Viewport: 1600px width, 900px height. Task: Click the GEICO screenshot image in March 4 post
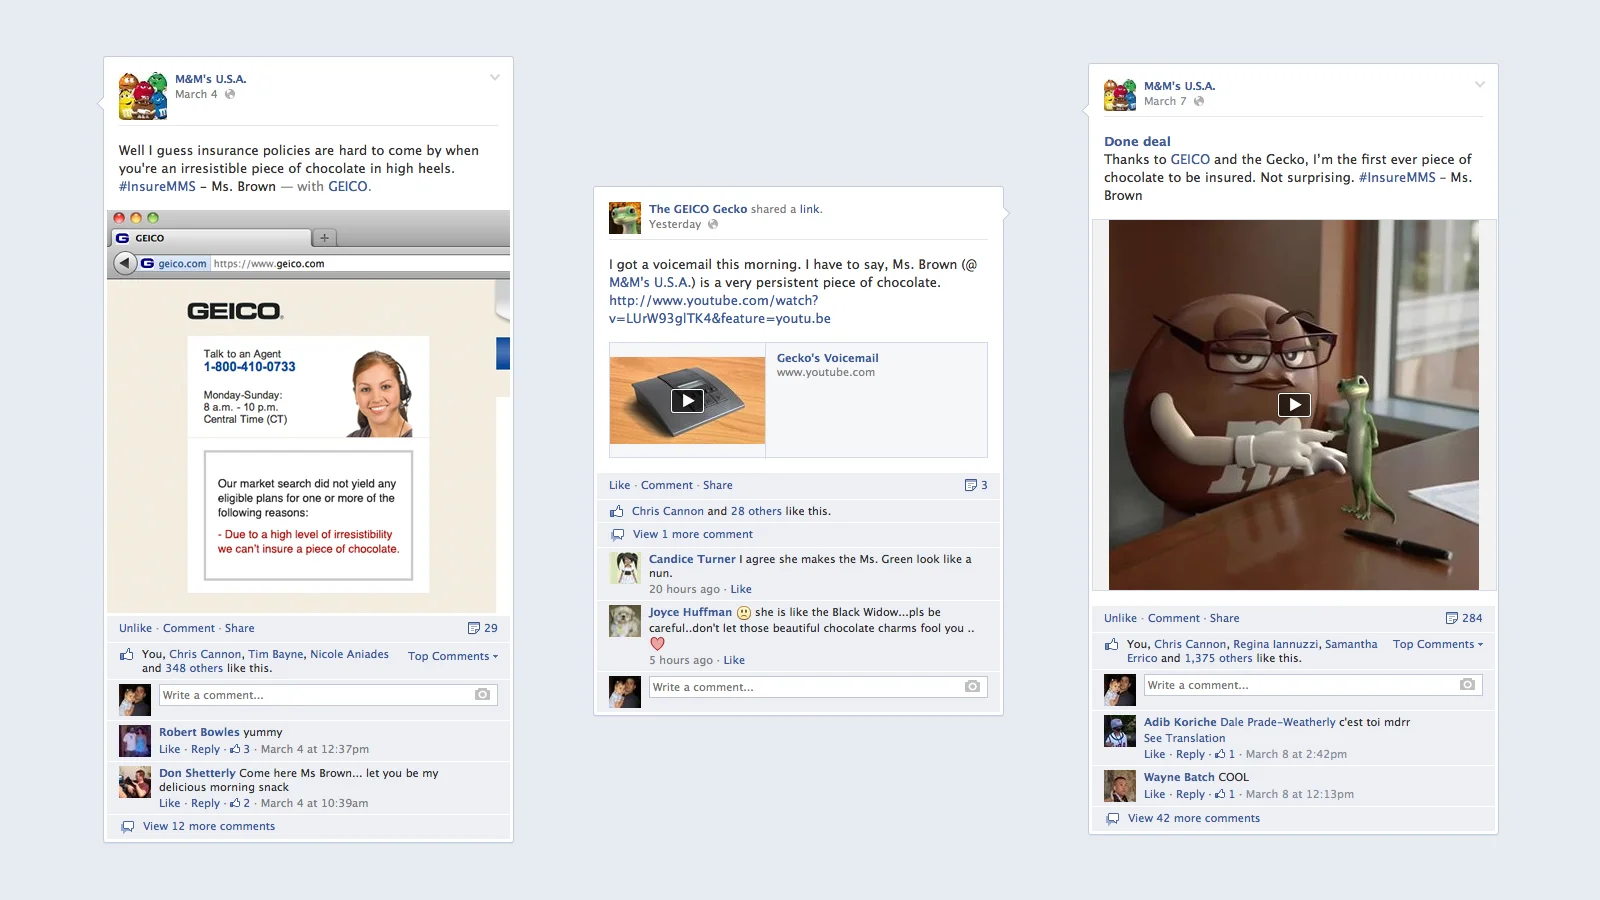tap(308, 411)
